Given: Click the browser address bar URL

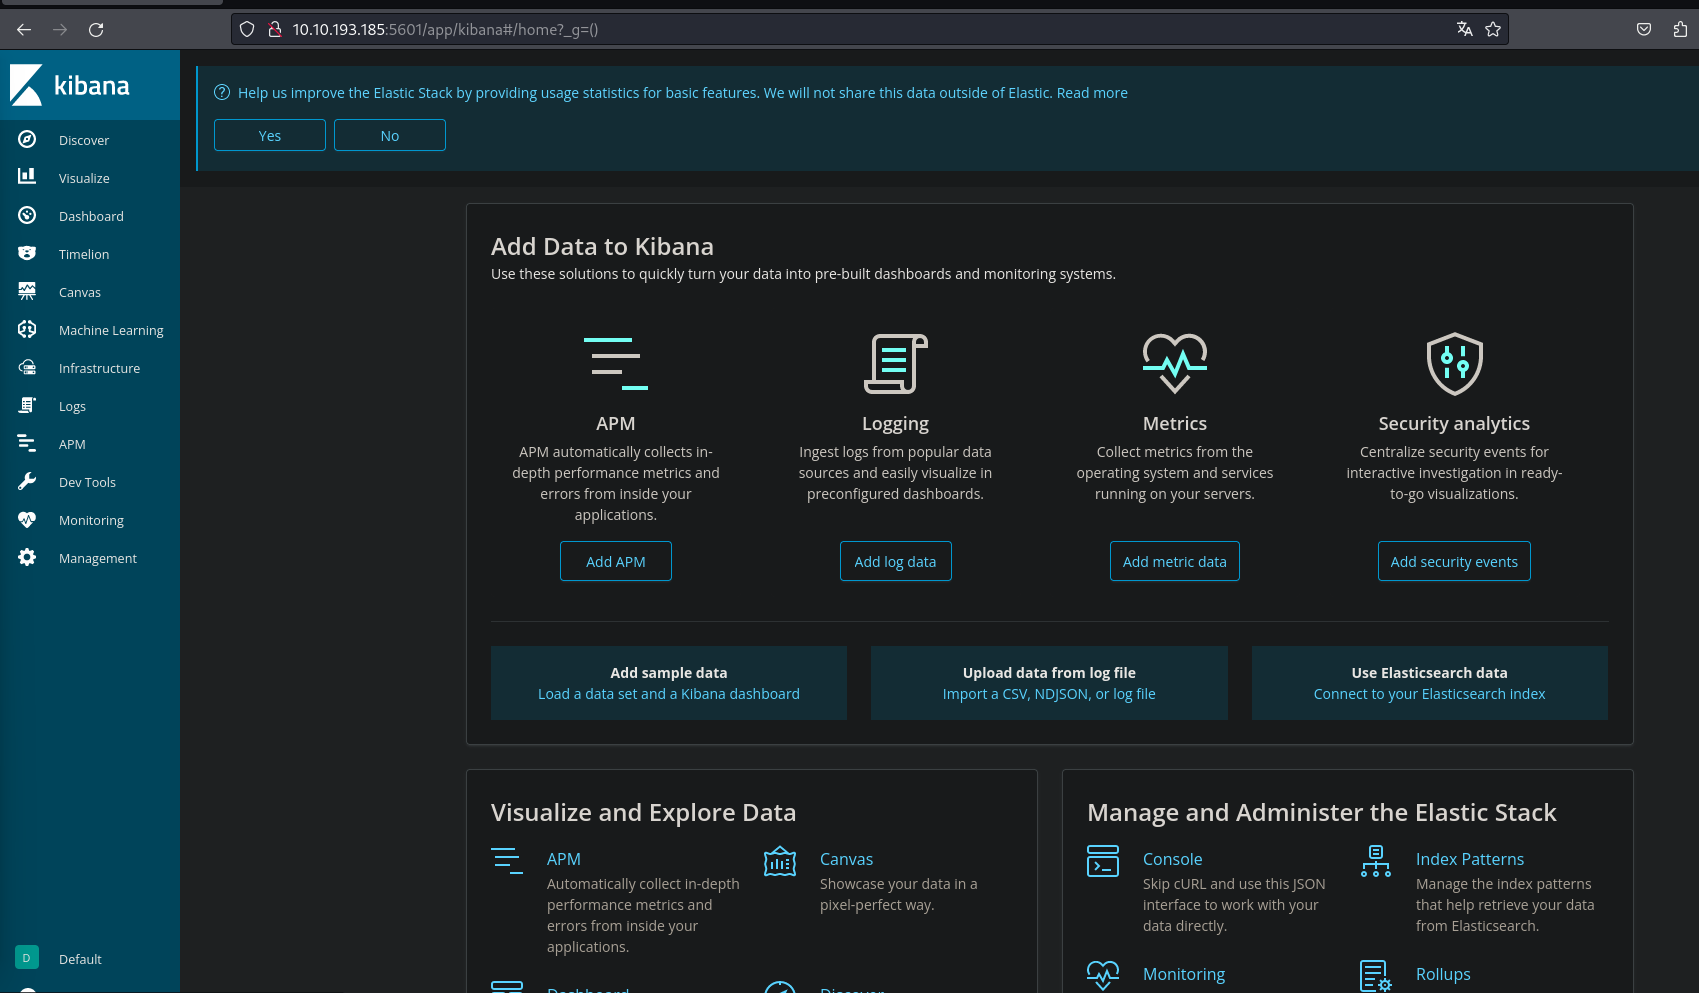Looking at the screenshot, I should pyautogui.click(x=445, y=30).
